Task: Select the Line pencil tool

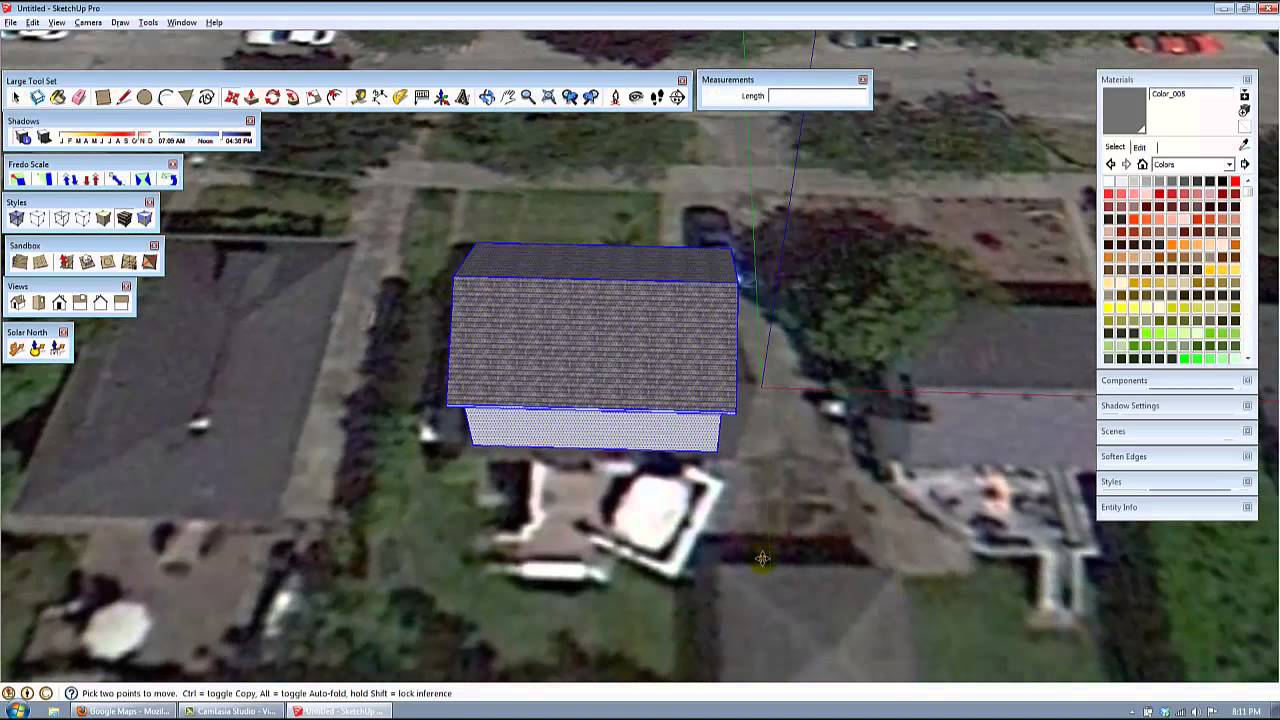Action: pyautogui.click(x=124, y=97)
